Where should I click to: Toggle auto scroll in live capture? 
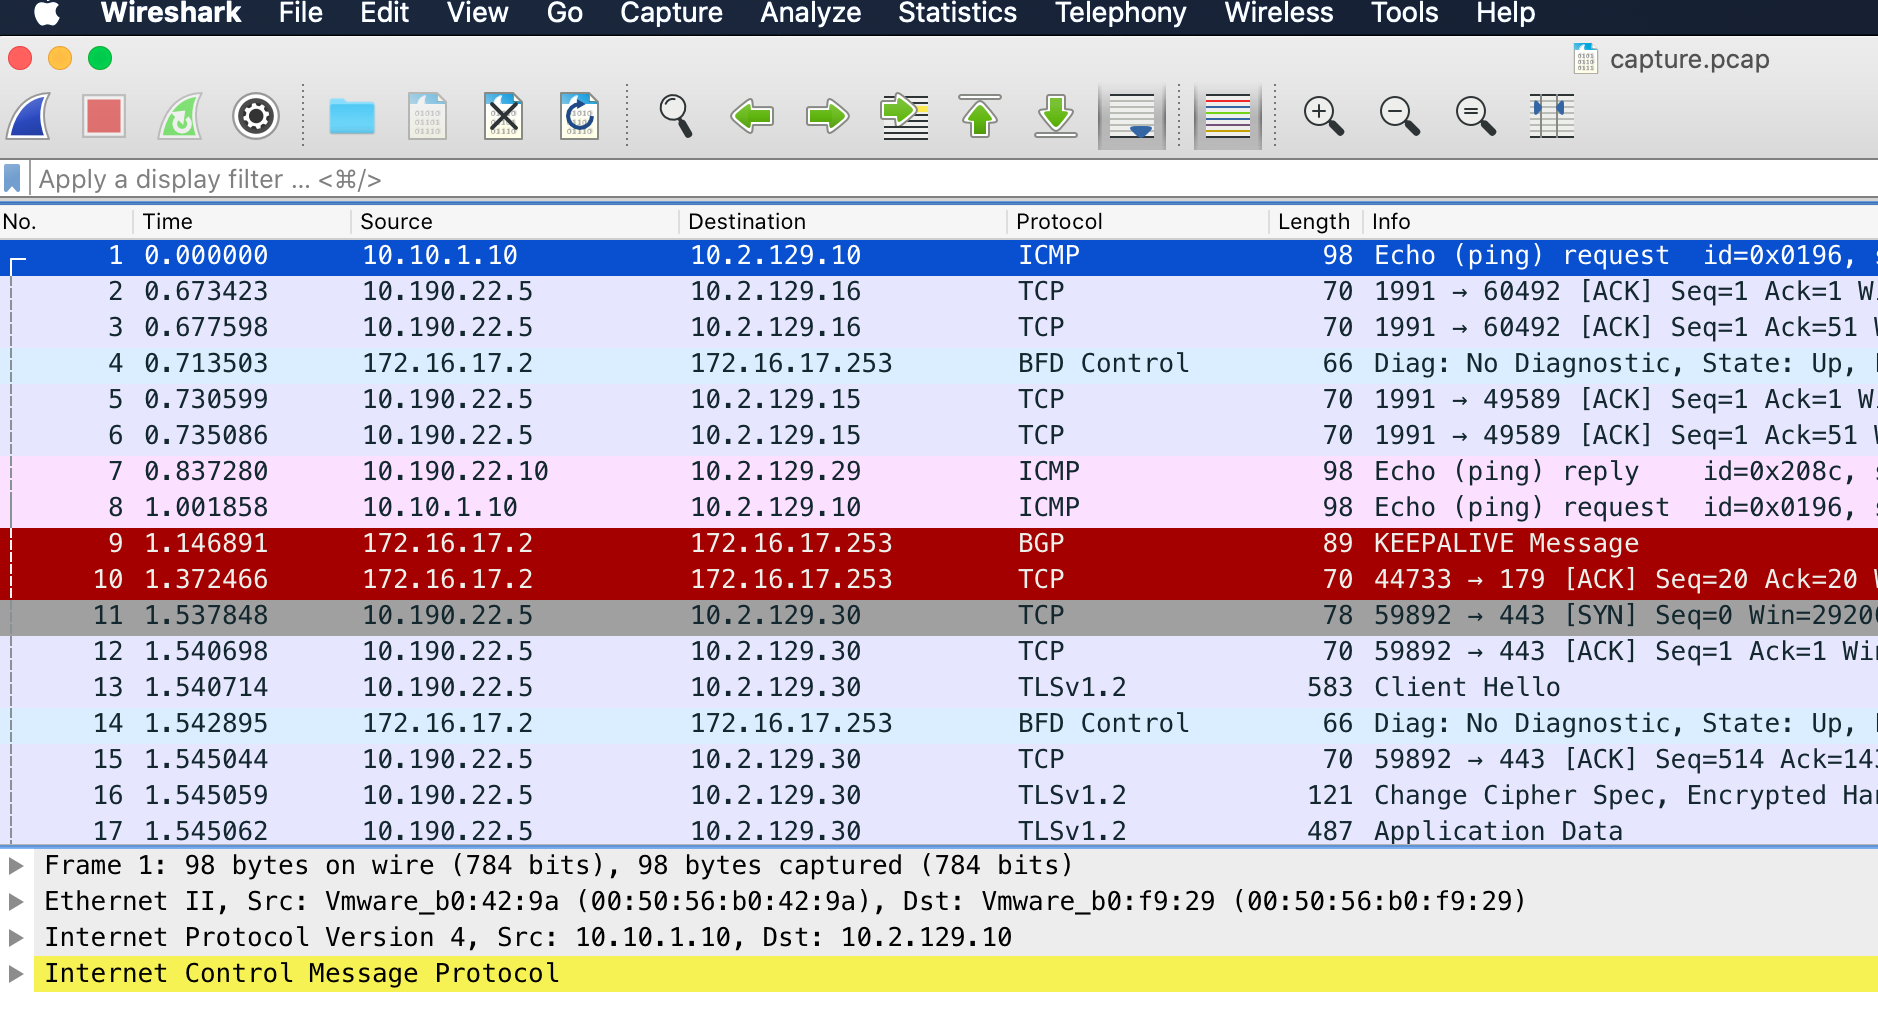pyautogui.click(x=1133, y=116)
